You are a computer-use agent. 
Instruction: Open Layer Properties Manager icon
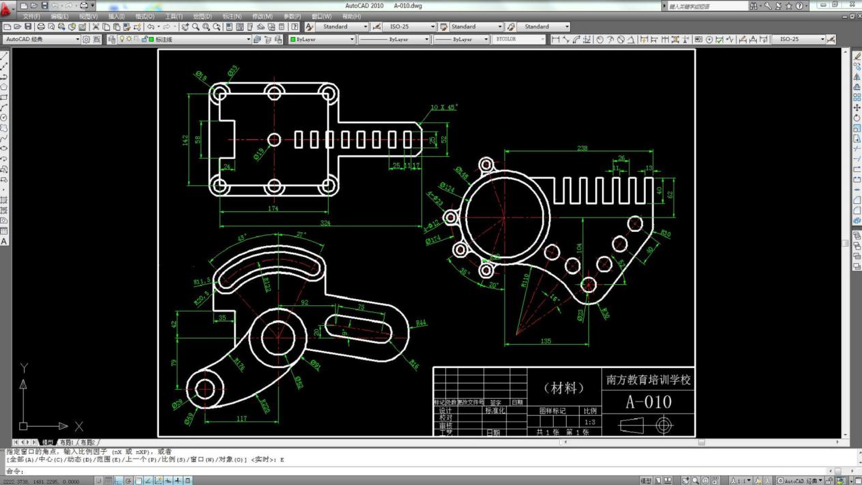[112, 40]
